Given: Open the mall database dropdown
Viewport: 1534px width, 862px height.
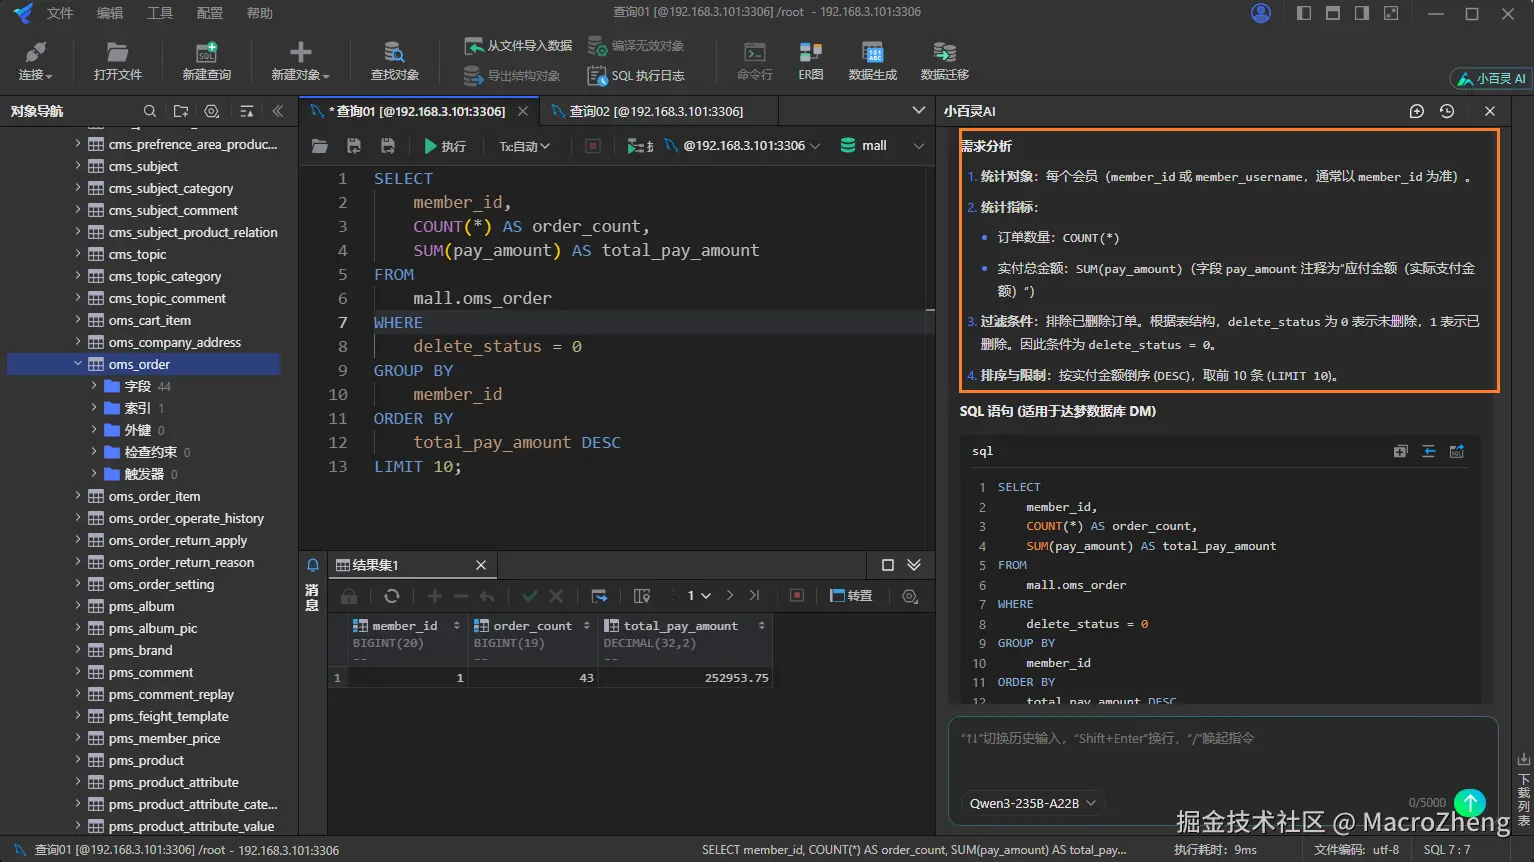Looking at the screenshot, I should point(881,146).
